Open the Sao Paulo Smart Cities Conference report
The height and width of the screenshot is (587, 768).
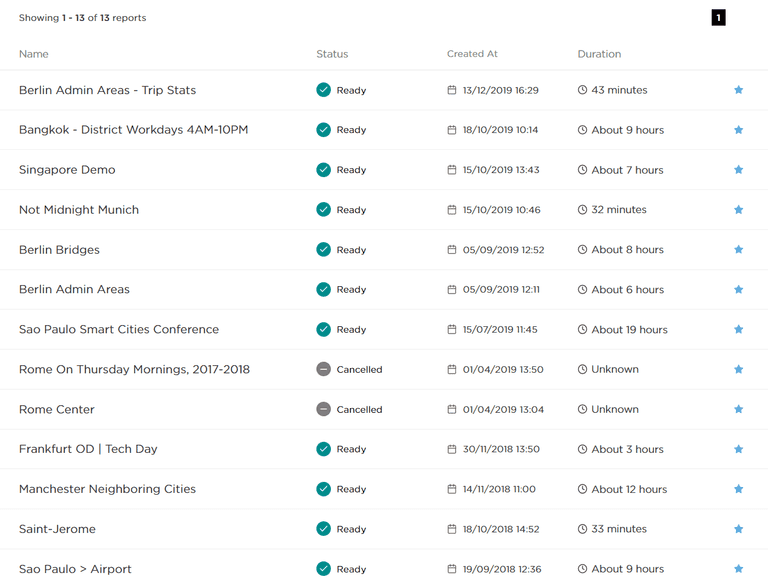118,329
